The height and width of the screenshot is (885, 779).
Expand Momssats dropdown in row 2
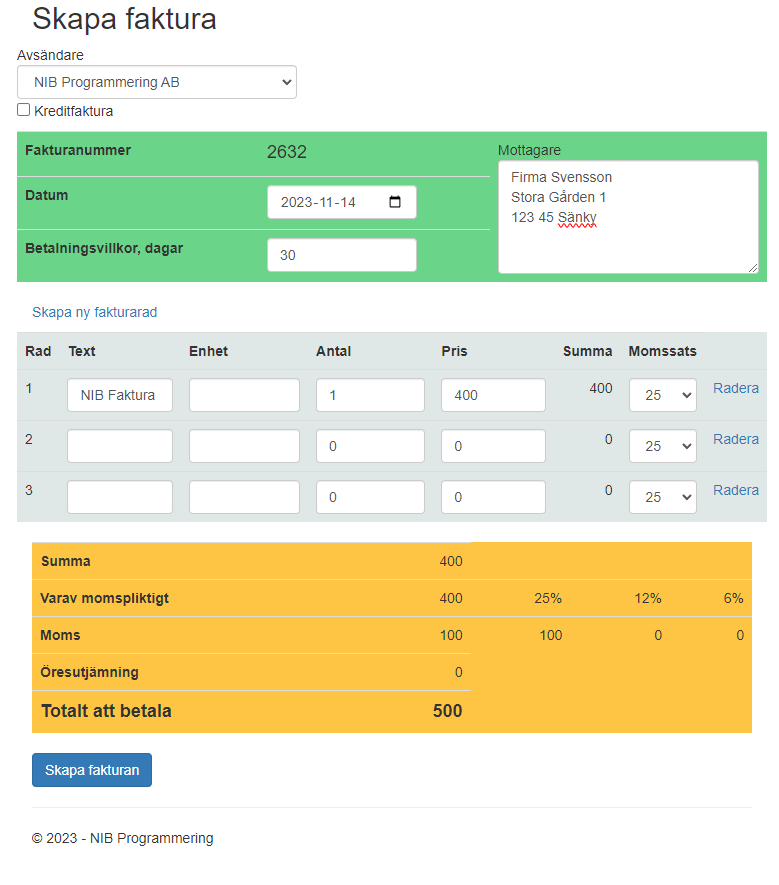coord(662,446)
